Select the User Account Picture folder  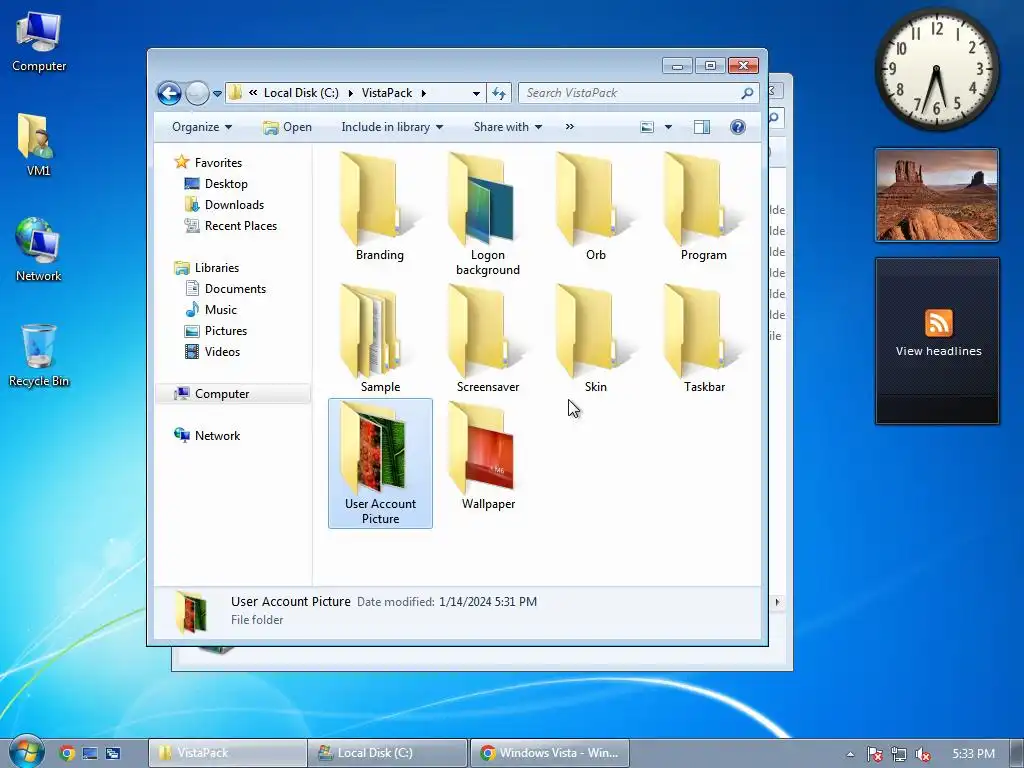point(380,463)
